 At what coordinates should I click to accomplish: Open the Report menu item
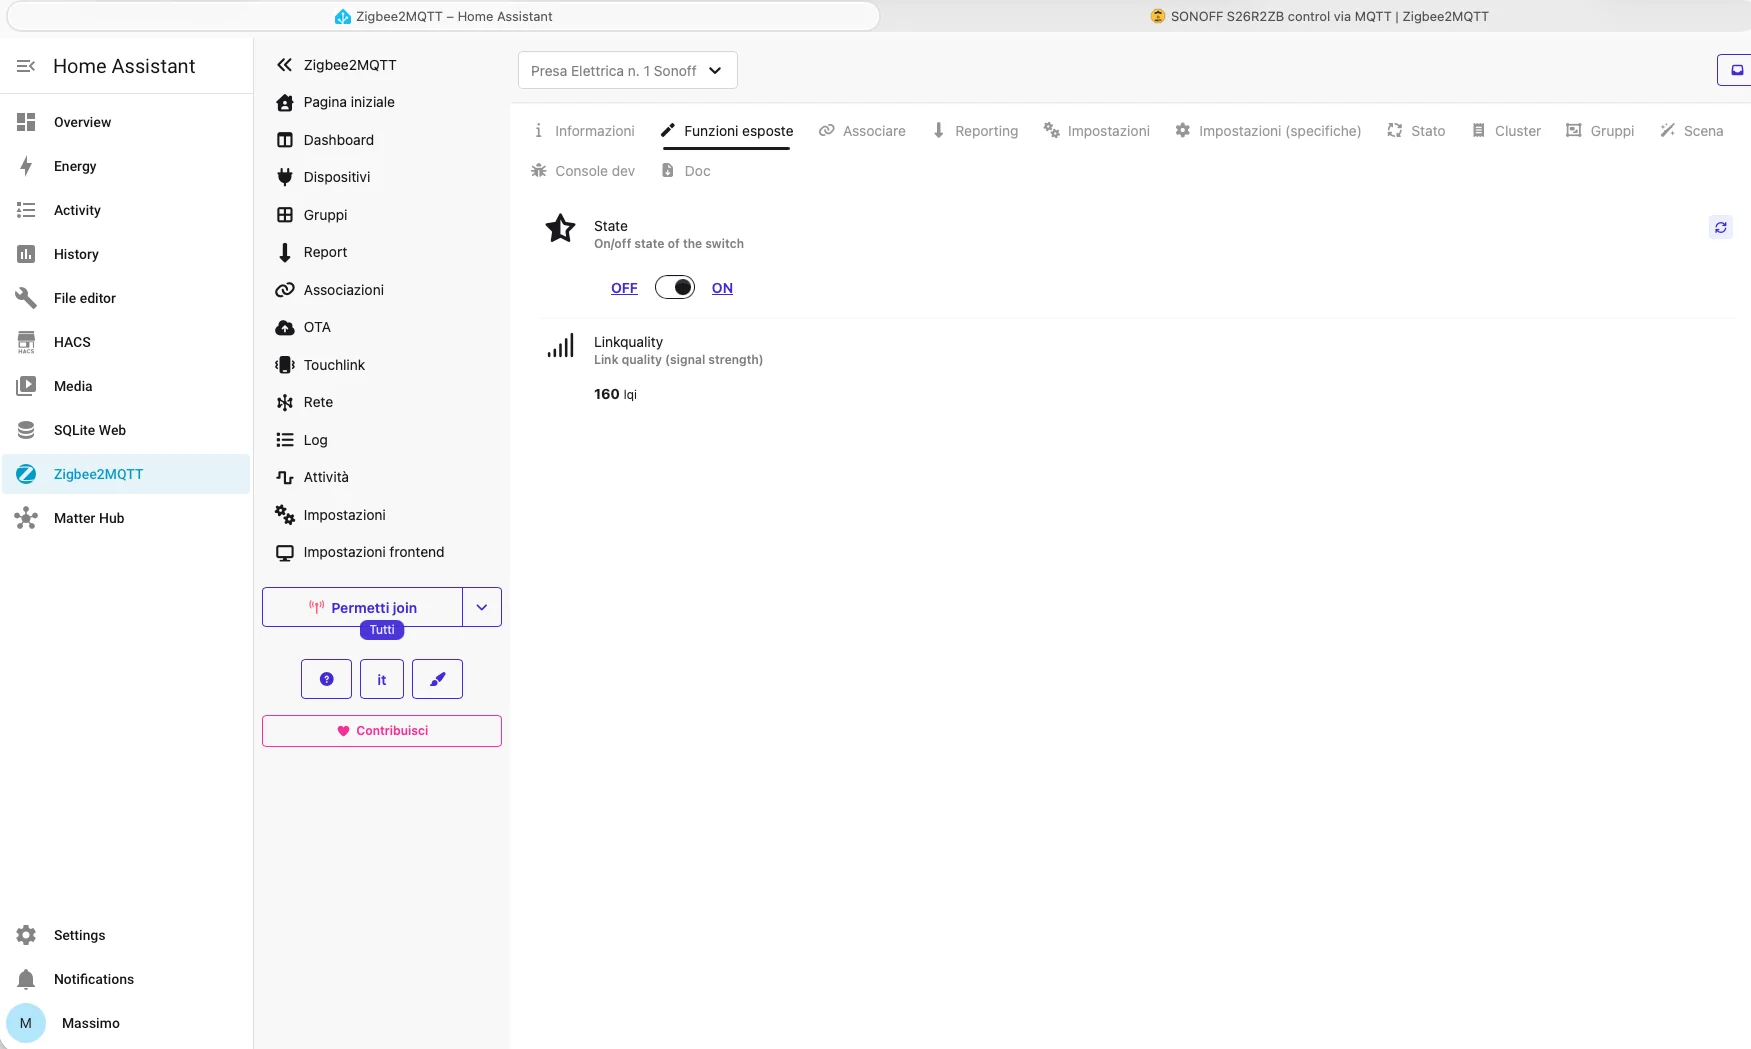(325, 252)
